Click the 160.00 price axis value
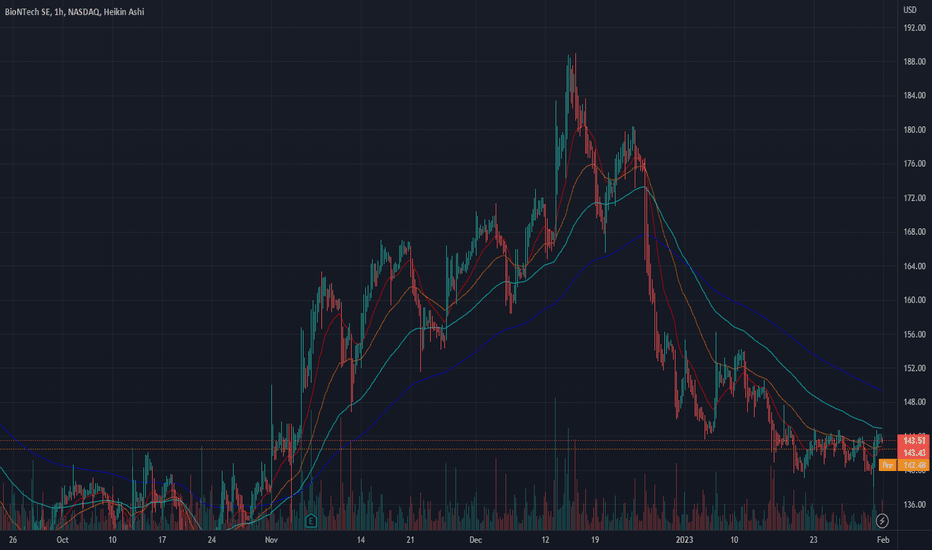932x550 pixels. (914, 300)
